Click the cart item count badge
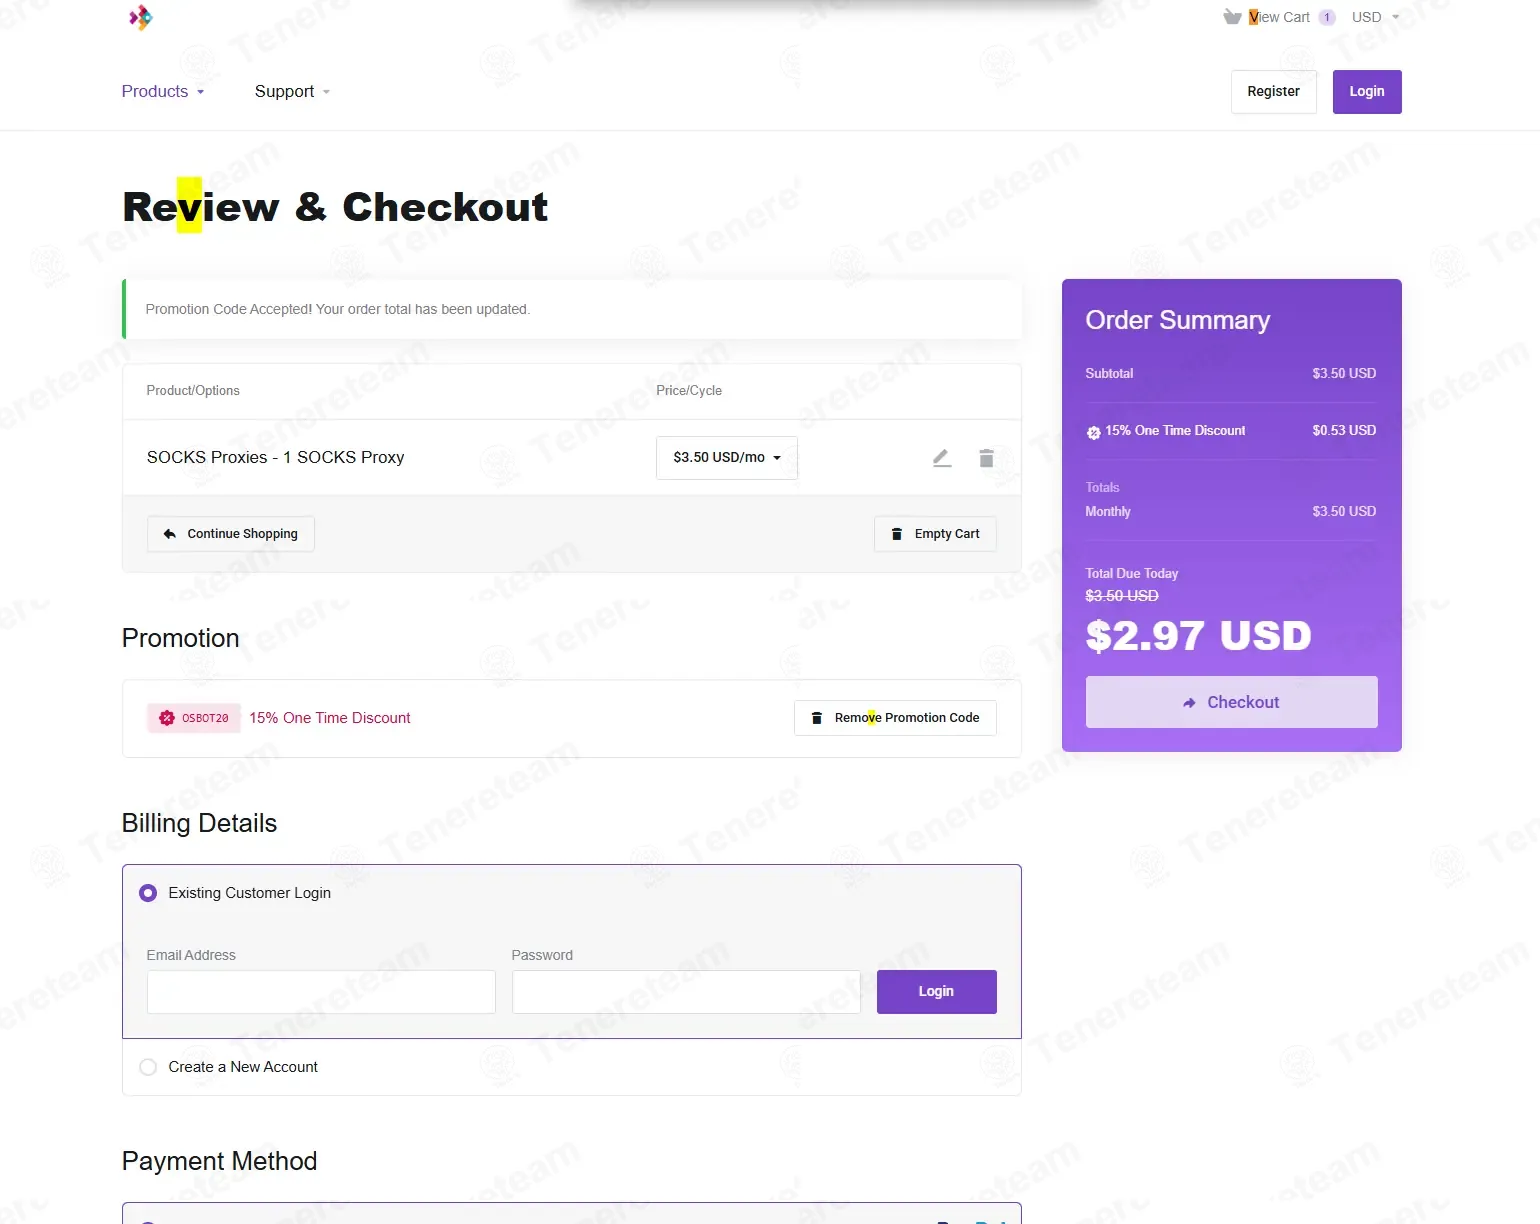1540x1224 pixels. pyautogui.click(x=1327, y=17)
